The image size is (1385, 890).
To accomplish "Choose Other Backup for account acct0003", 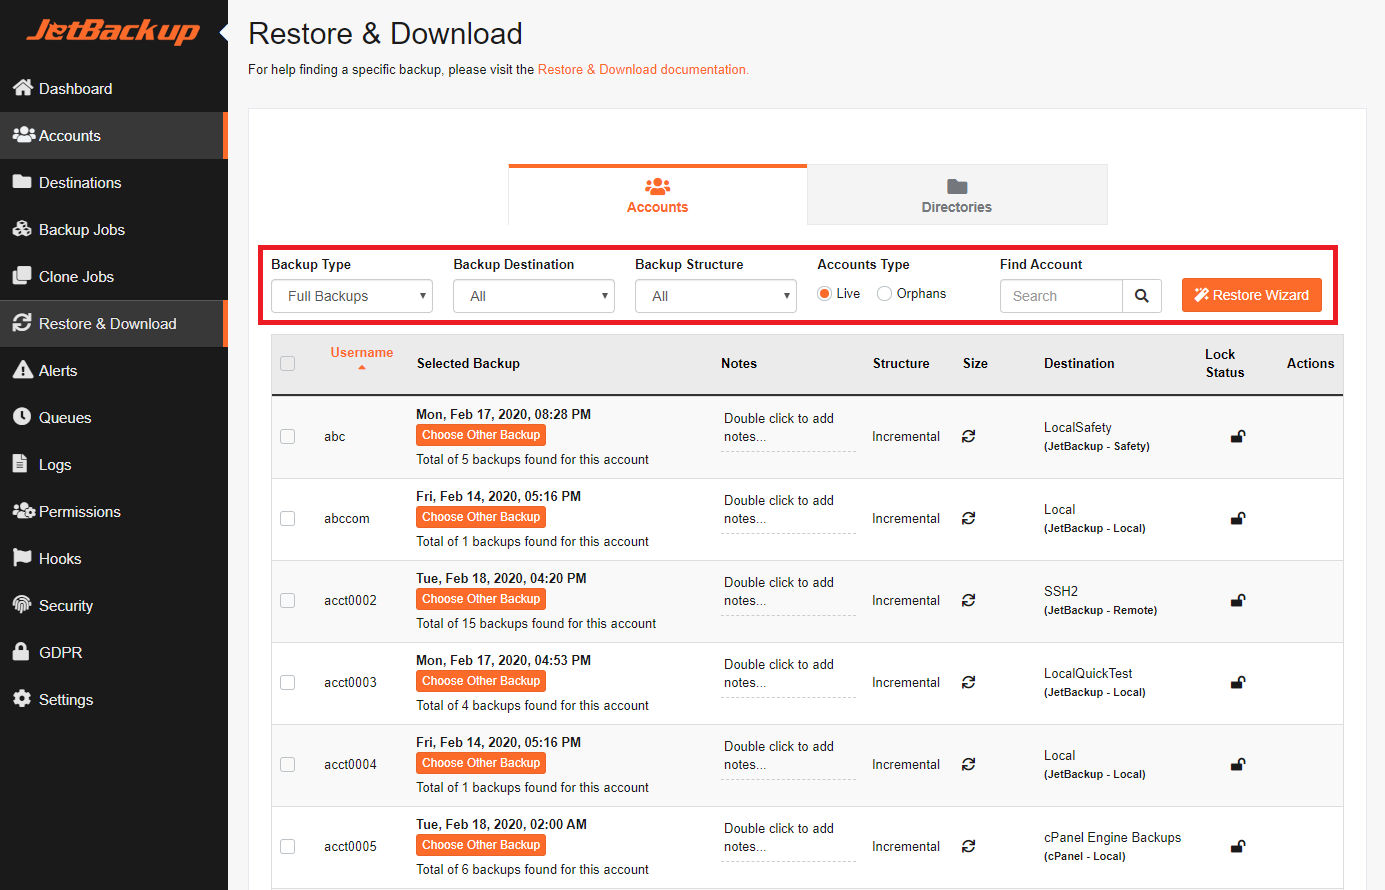I will click(481, 681).
